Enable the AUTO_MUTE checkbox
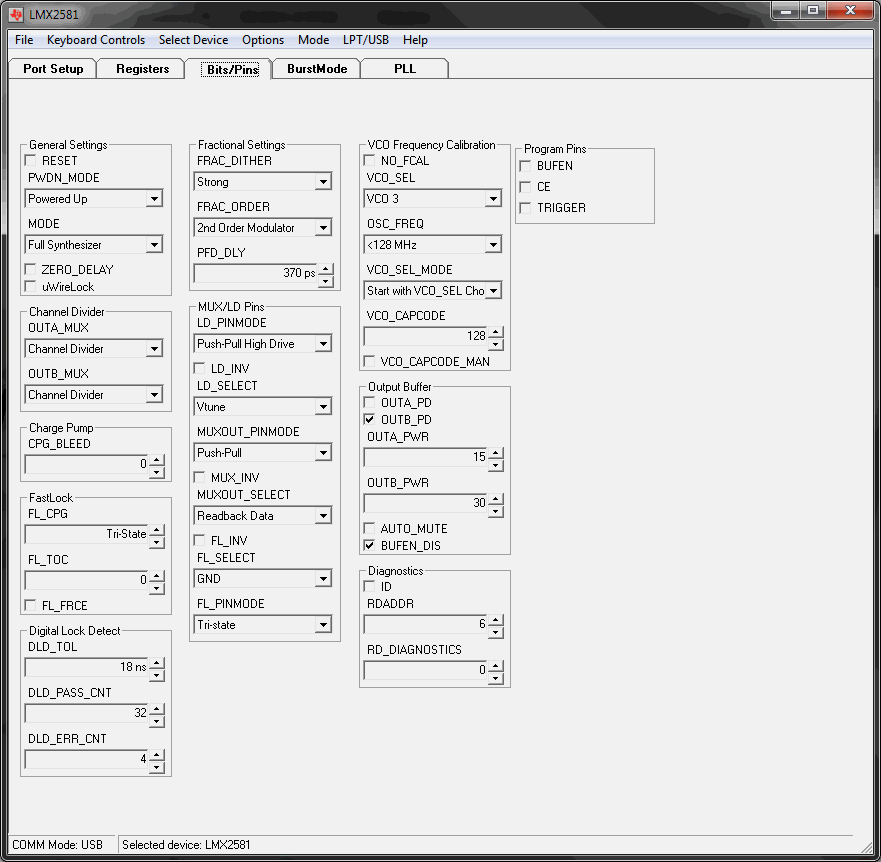 pyautogui.click(x=370, y=528)
